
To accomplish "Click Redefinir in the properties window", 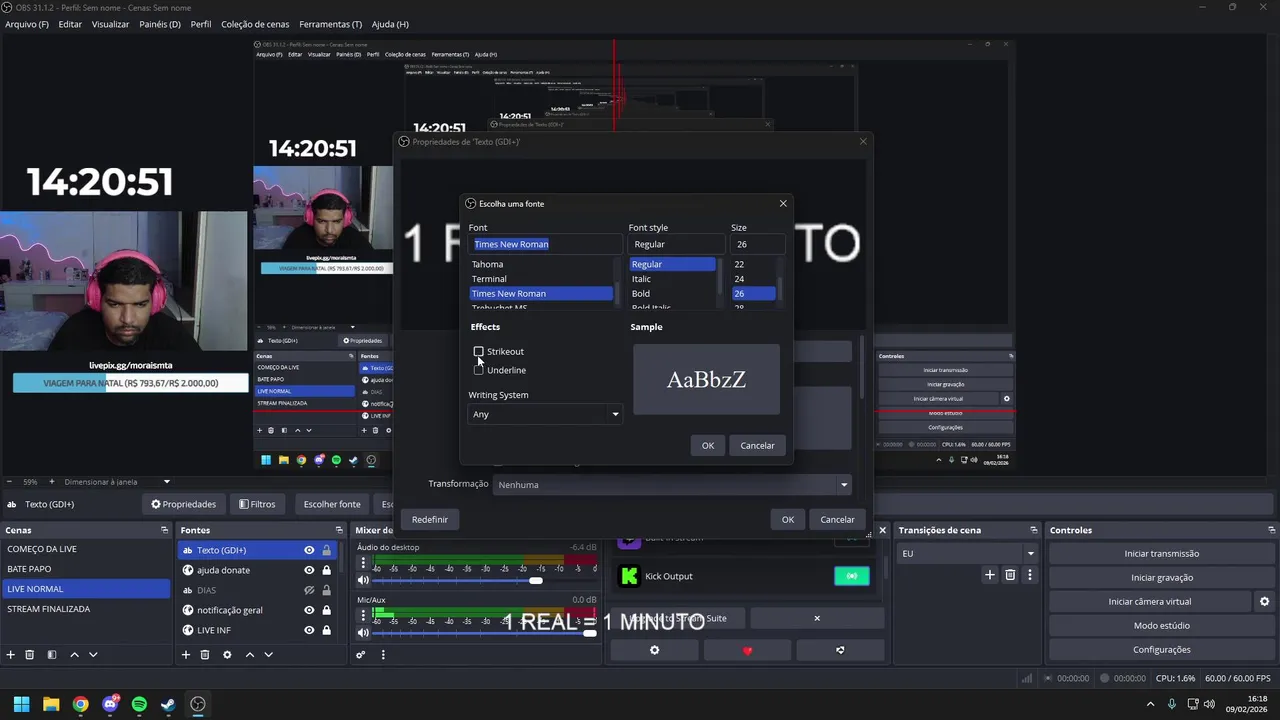I will click(x=430, y=519).
